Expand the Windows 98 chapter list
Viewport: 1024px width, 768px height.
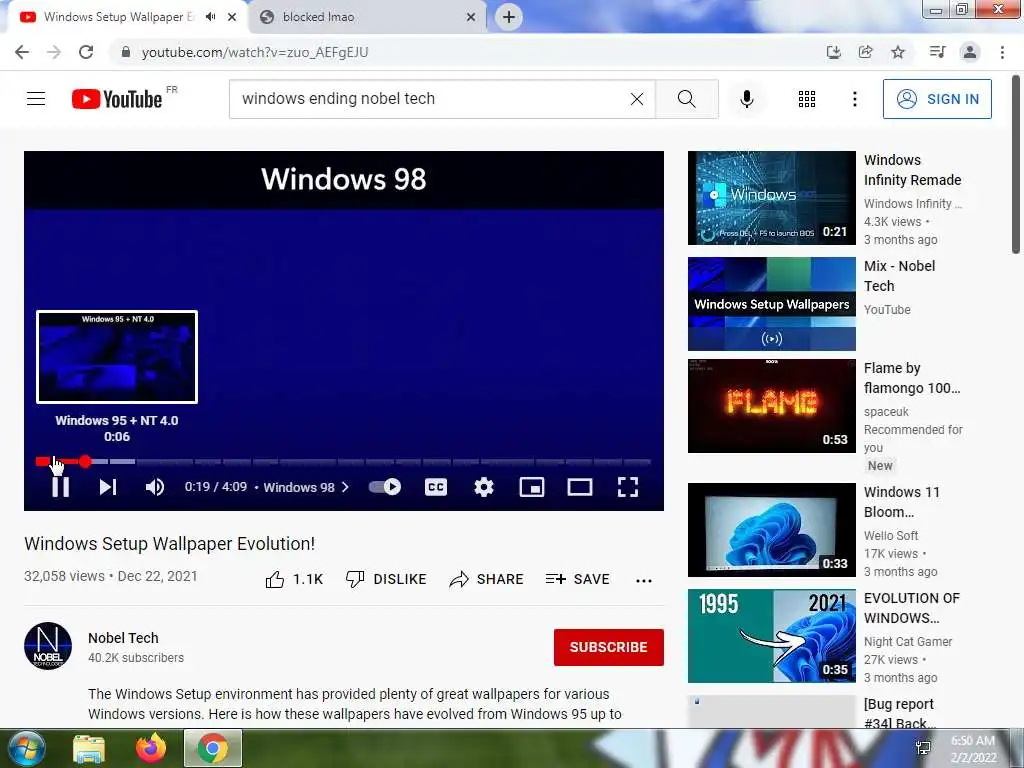point(306,487)
